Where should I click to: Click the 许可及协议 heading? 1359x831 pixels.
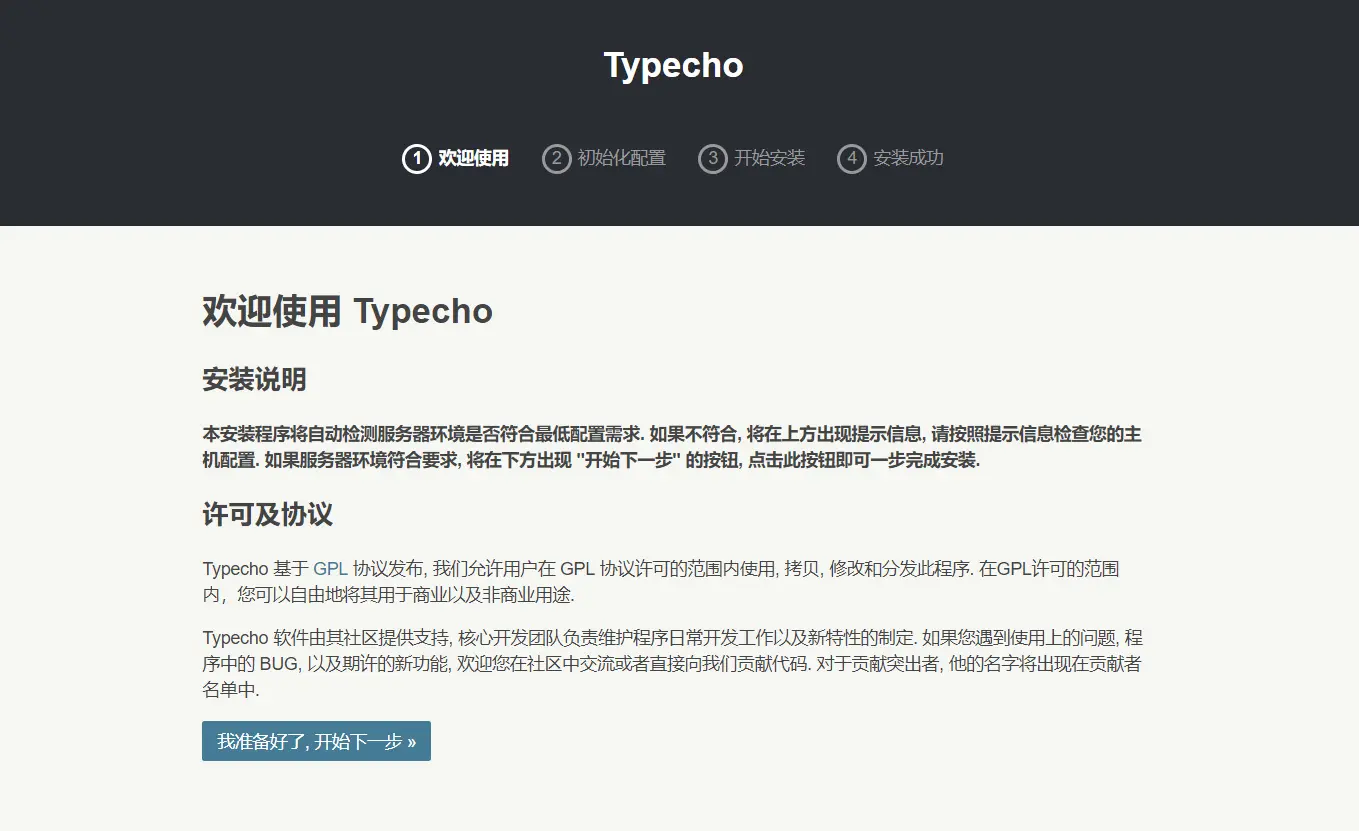[267, 515]
